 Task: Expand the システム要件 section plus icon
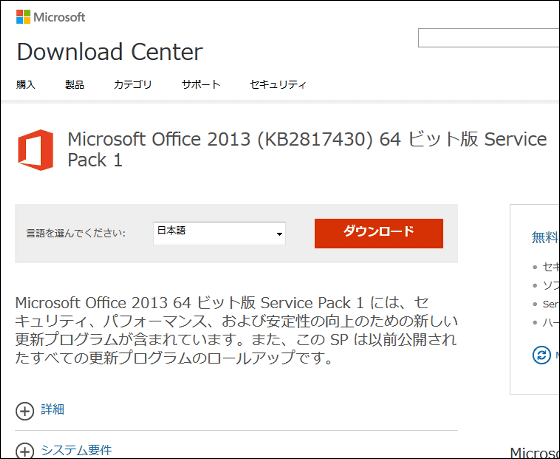coord(25,451)
